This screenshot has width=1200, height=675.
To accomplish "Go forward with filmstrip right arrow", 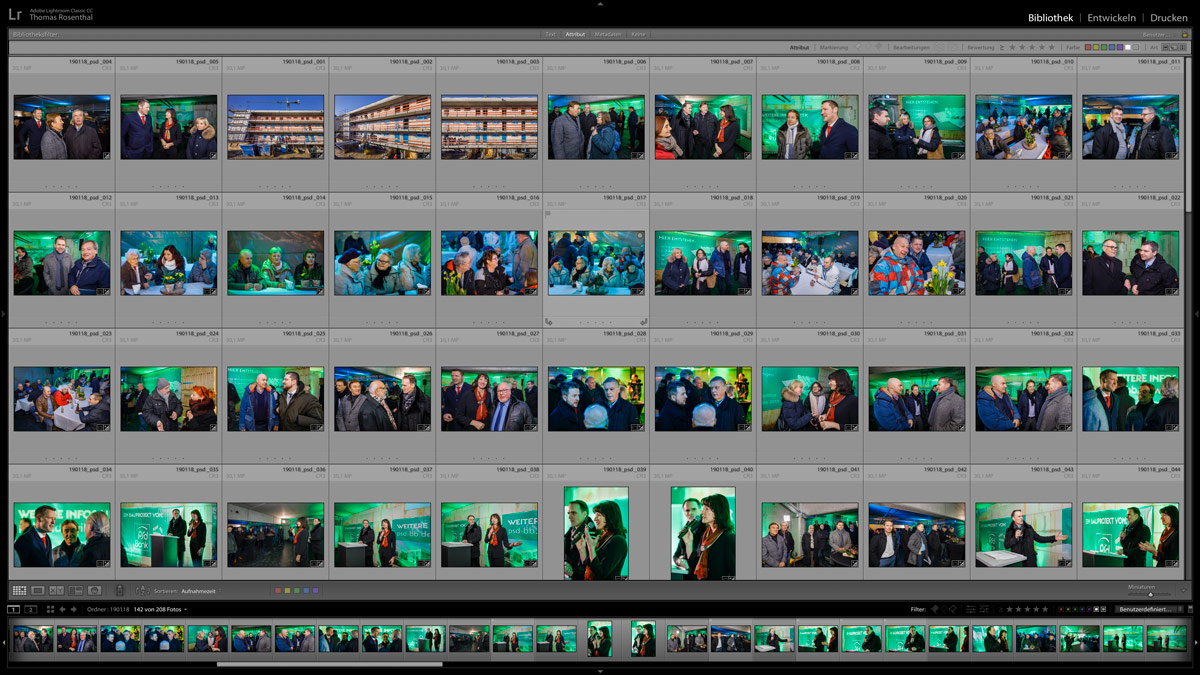I will 73,609.
